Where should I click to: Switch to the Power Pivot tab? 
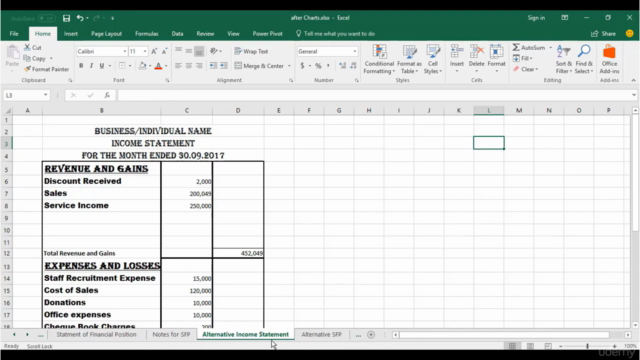click(x=267, y=34)
